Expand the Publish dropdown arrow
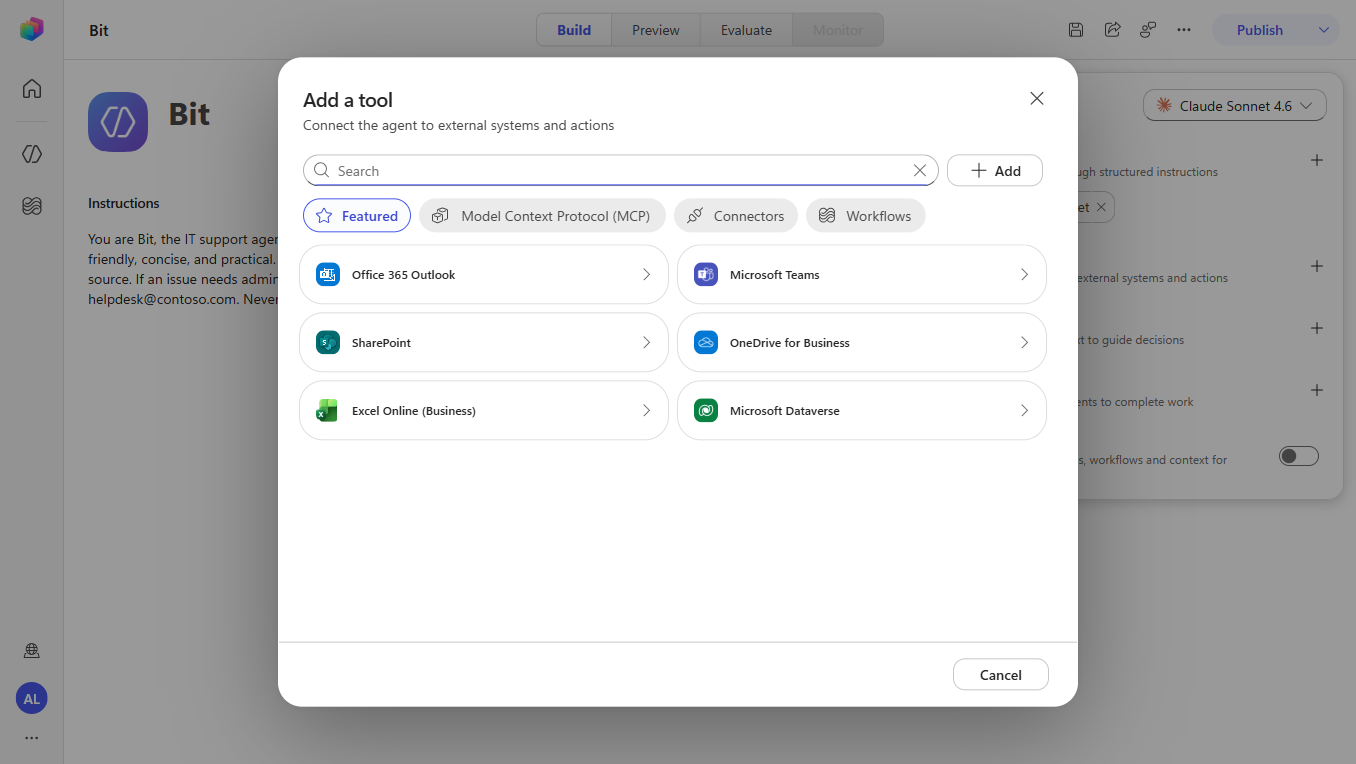 pos(1323,30)
